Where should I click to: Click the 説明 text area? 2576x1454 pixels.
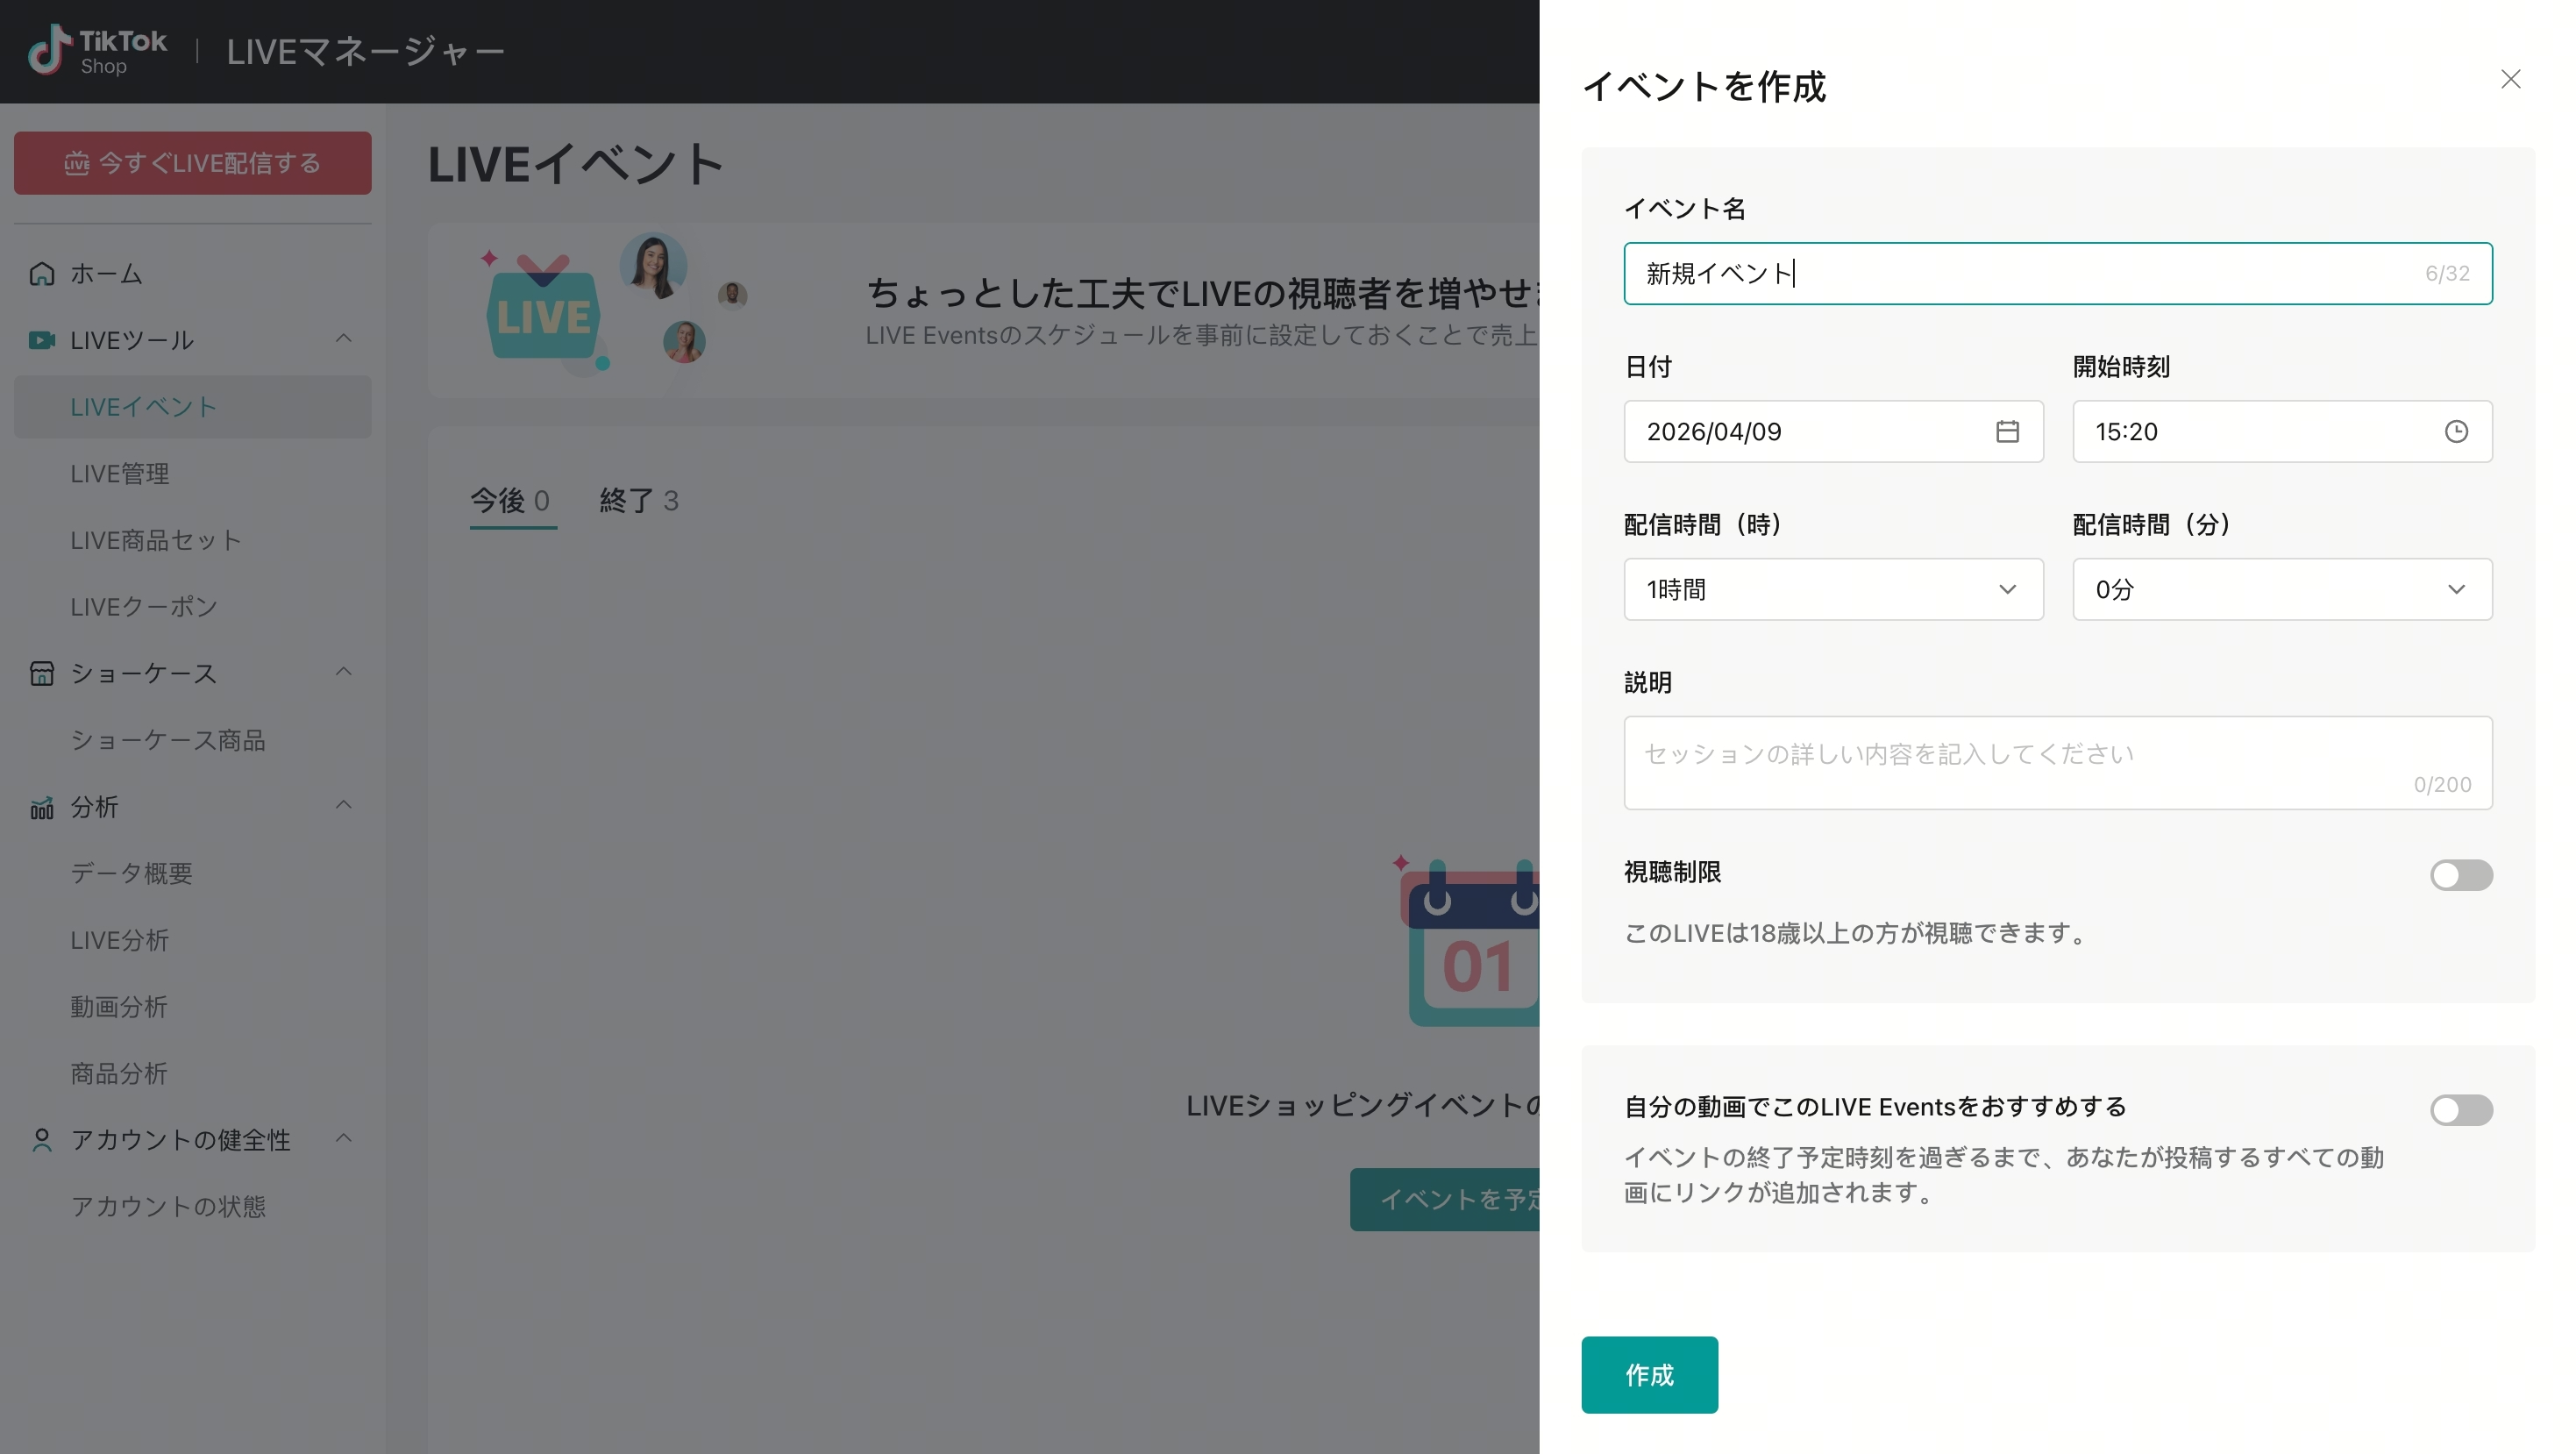point(2058,763)
